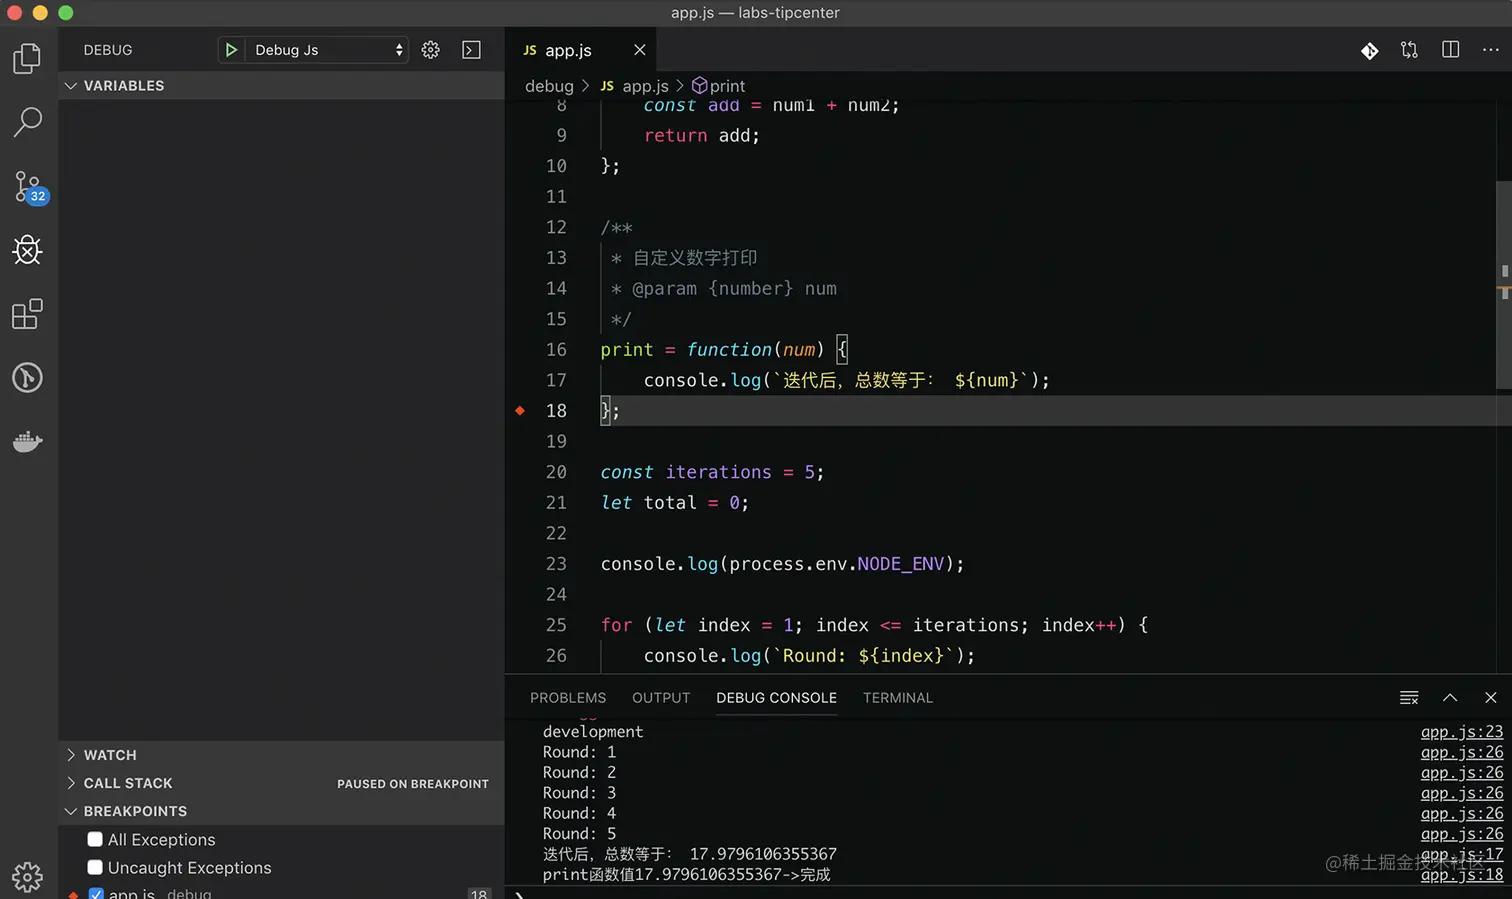This screenshot has height=899, width=1512.
Task: Select the Debug bug icon in activity bar
Action: [27, 250]
